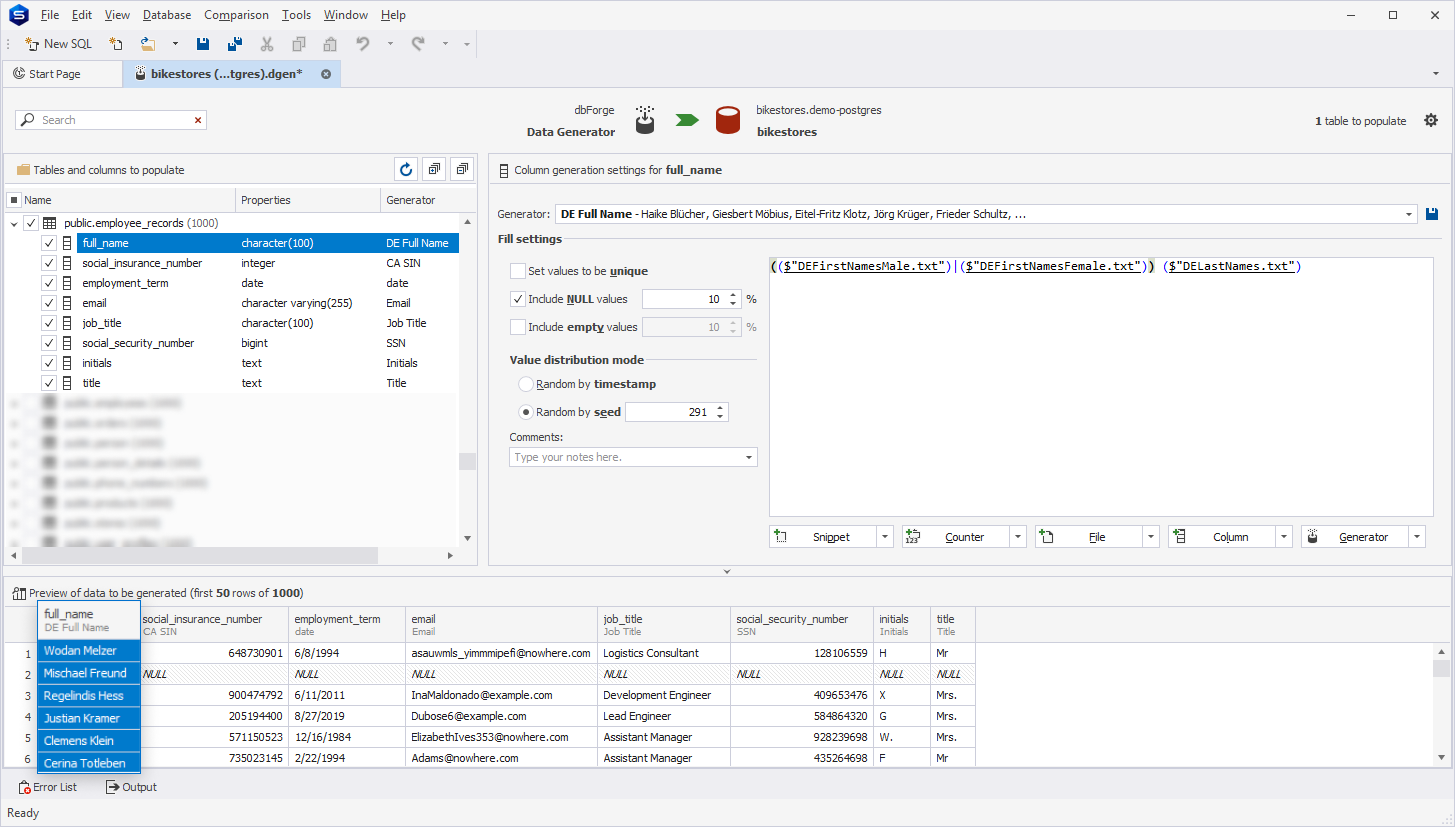Open the Comments notes dropdown
The height and width of the screenshot is (827, 1455).
click(749, 457)
